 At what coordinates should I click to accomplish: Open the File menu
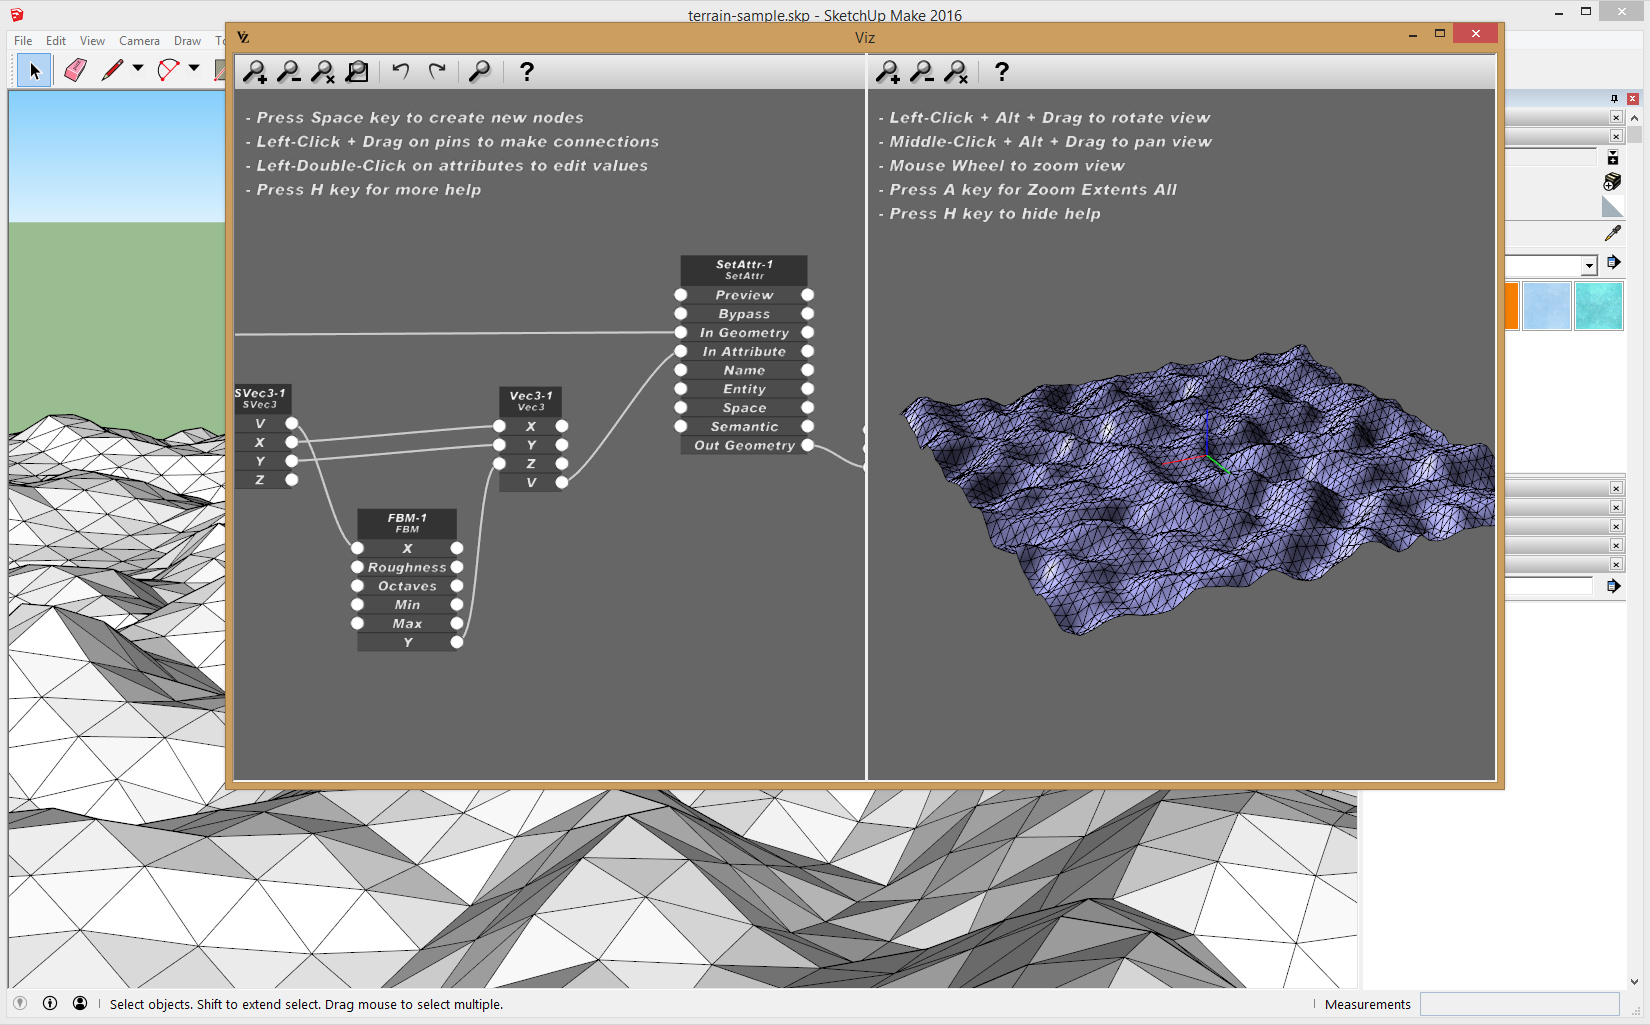(x=23, y=41)
